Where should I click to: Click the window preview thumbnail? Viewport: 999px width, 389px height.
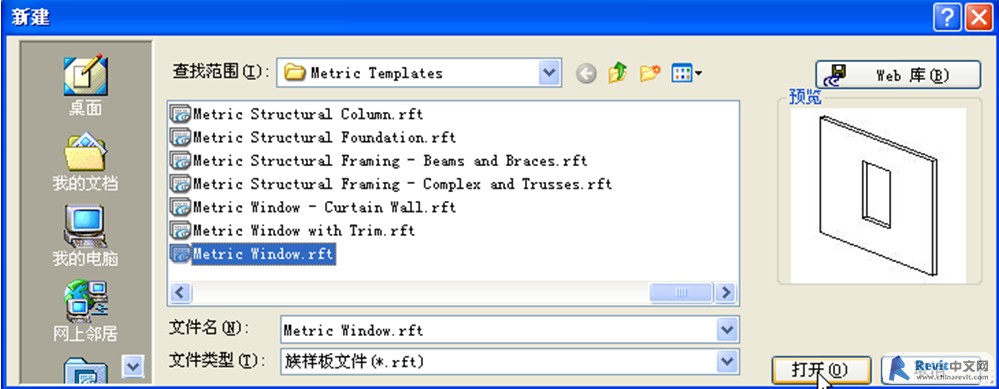[x=879, y=195]
